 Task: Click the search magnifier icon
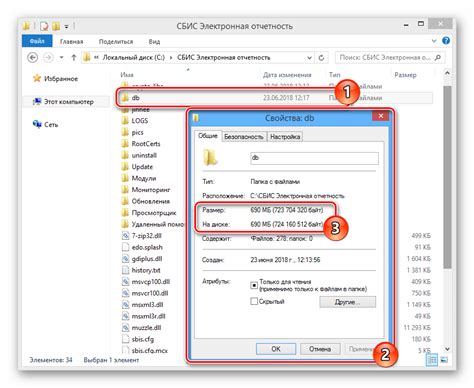[438, 58]
